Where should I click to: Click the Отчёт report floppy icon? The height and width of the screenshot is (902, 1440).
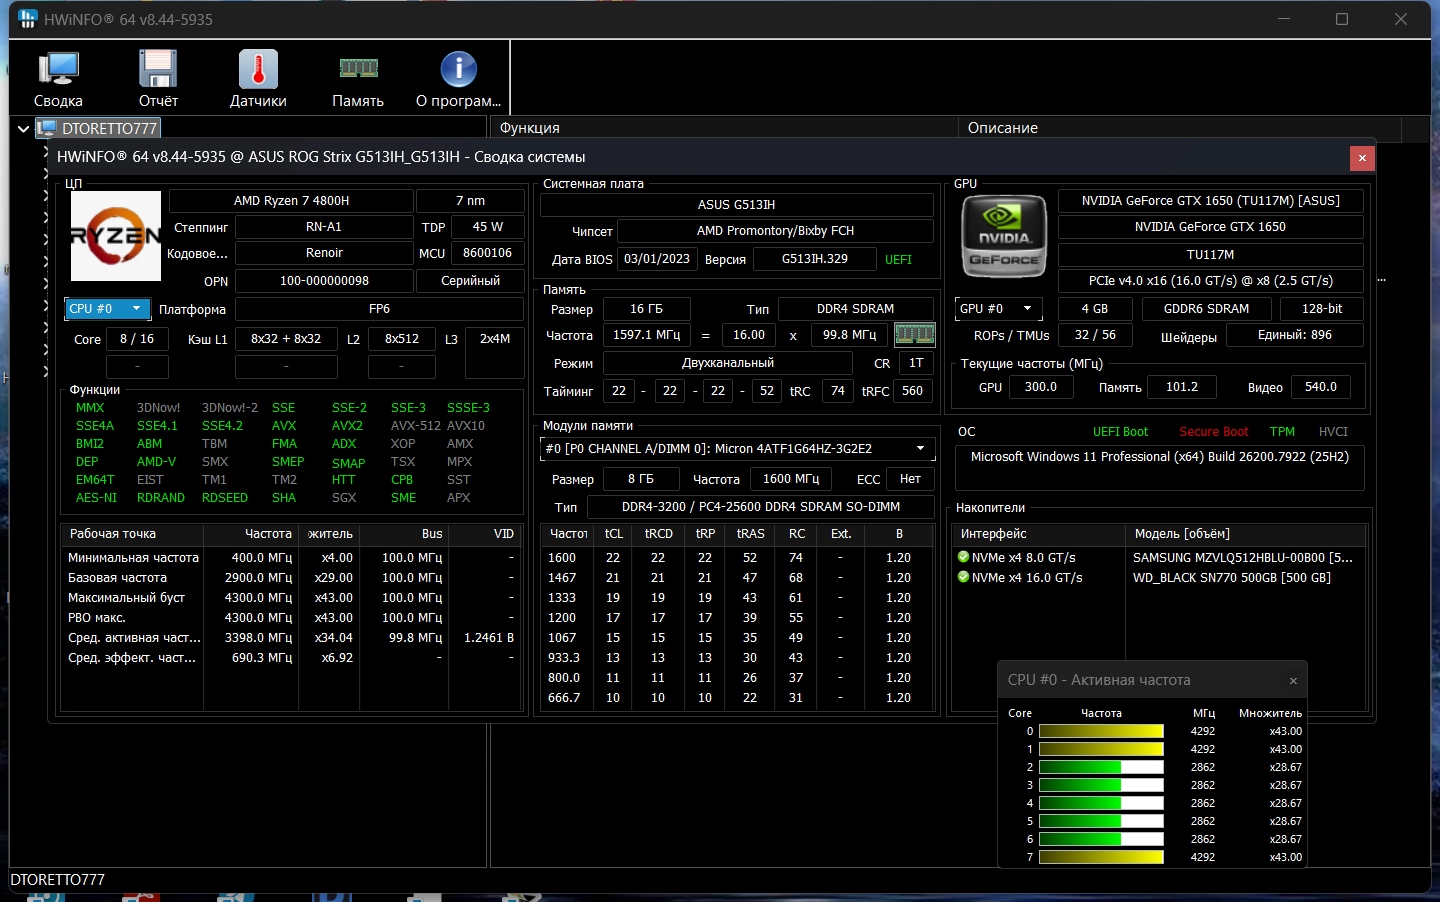coord(158,78)
